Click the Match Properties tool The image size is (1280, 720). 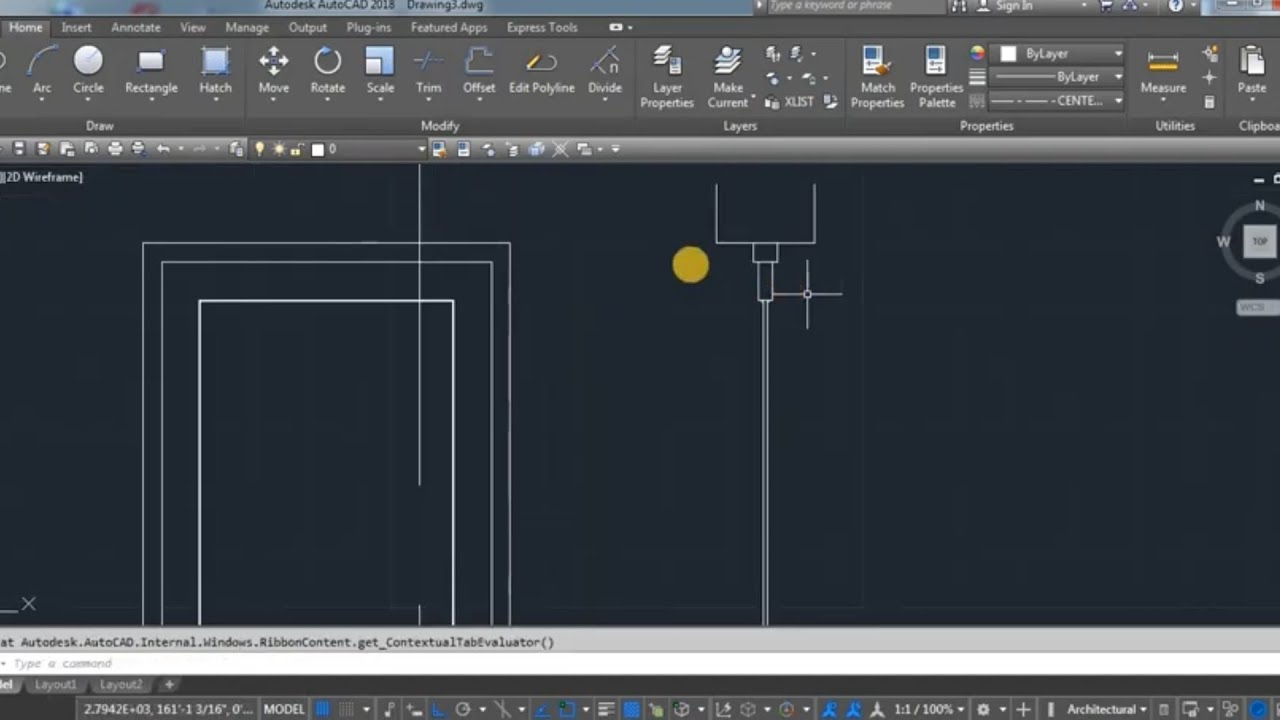pyautogui.click(x=877, y=77)
